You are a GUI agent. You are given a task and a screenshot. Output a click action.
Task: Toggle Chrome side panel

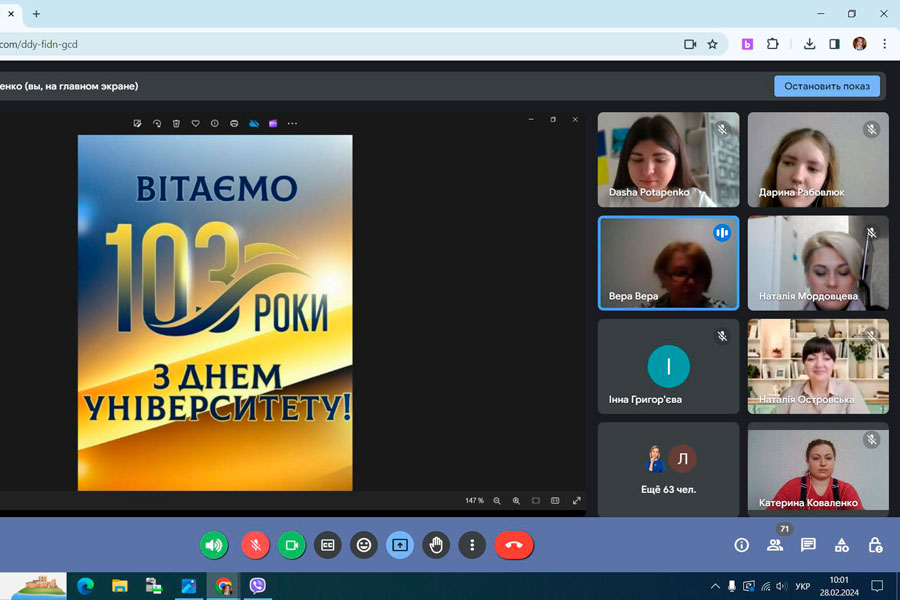pyautogui.click(x=835, y=44)
